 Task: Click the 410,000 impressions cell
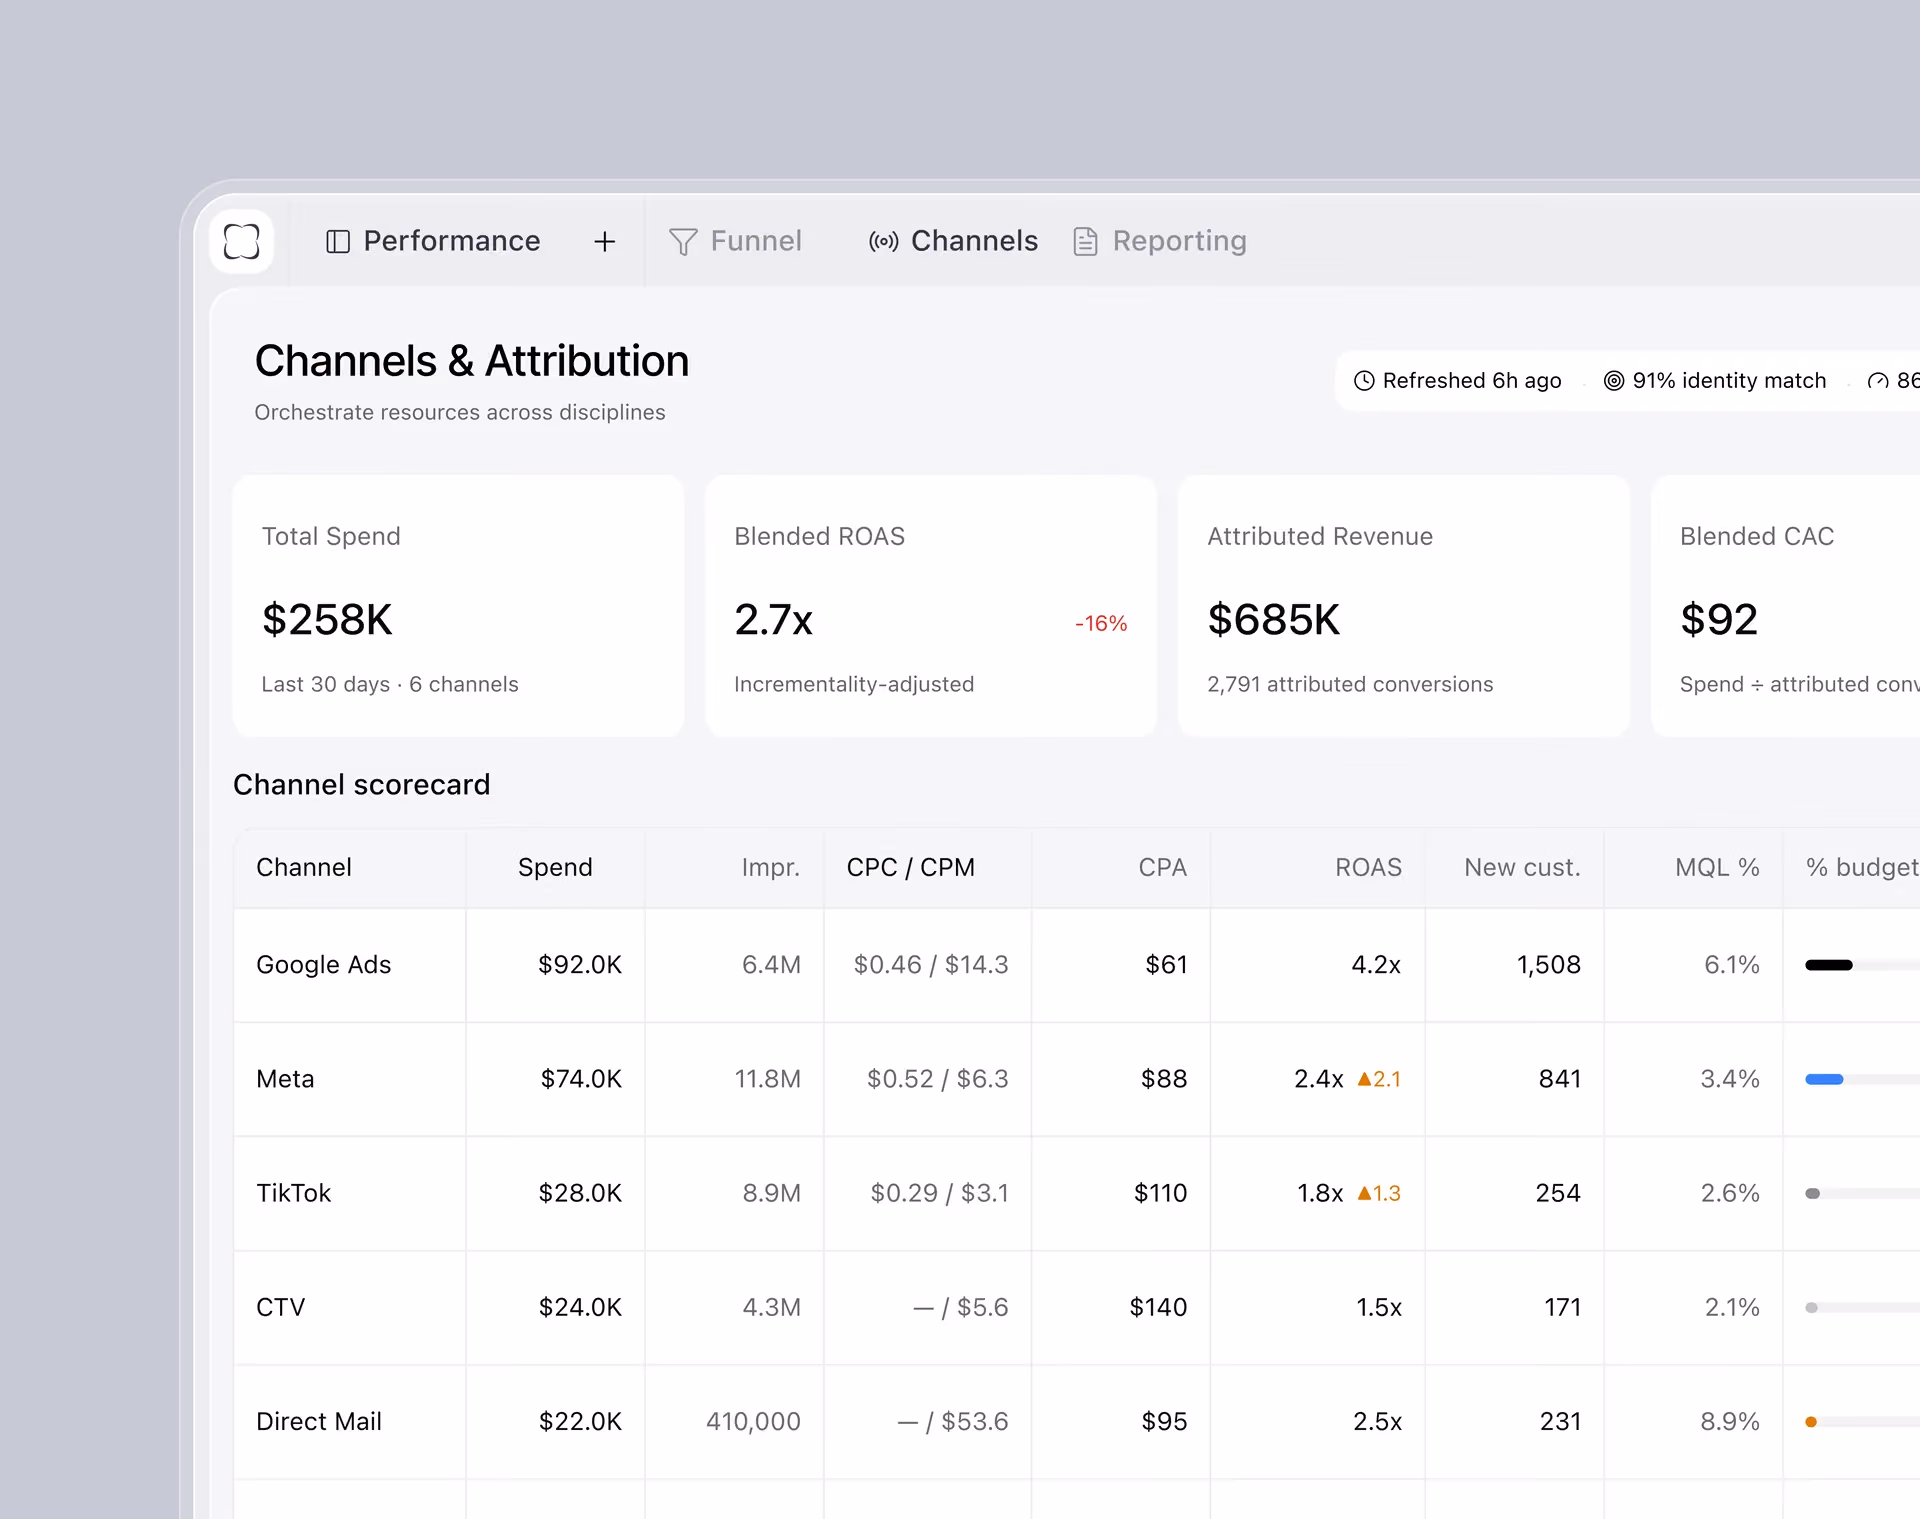click(753, 1421)
